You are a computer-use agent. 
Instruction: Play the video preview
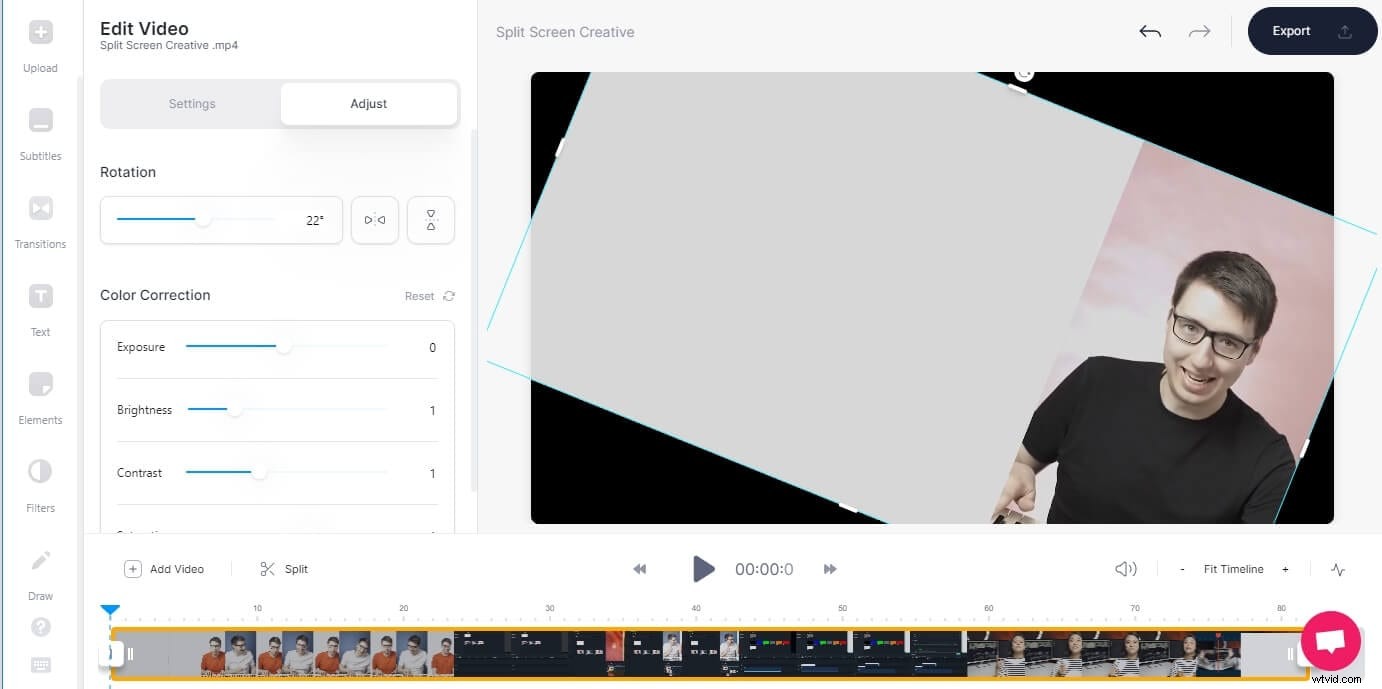tap(703, 568)
